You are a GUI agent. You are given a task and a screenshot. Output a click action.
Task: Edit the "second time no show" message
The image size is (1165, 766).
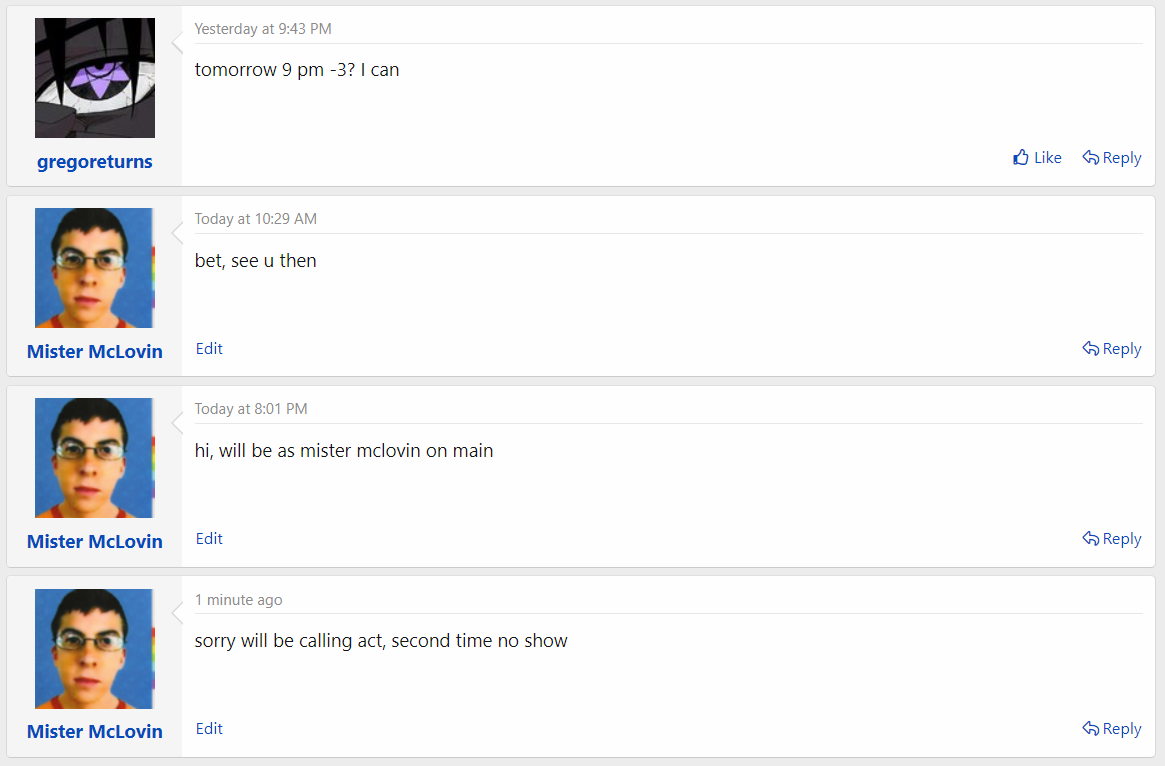209,729
